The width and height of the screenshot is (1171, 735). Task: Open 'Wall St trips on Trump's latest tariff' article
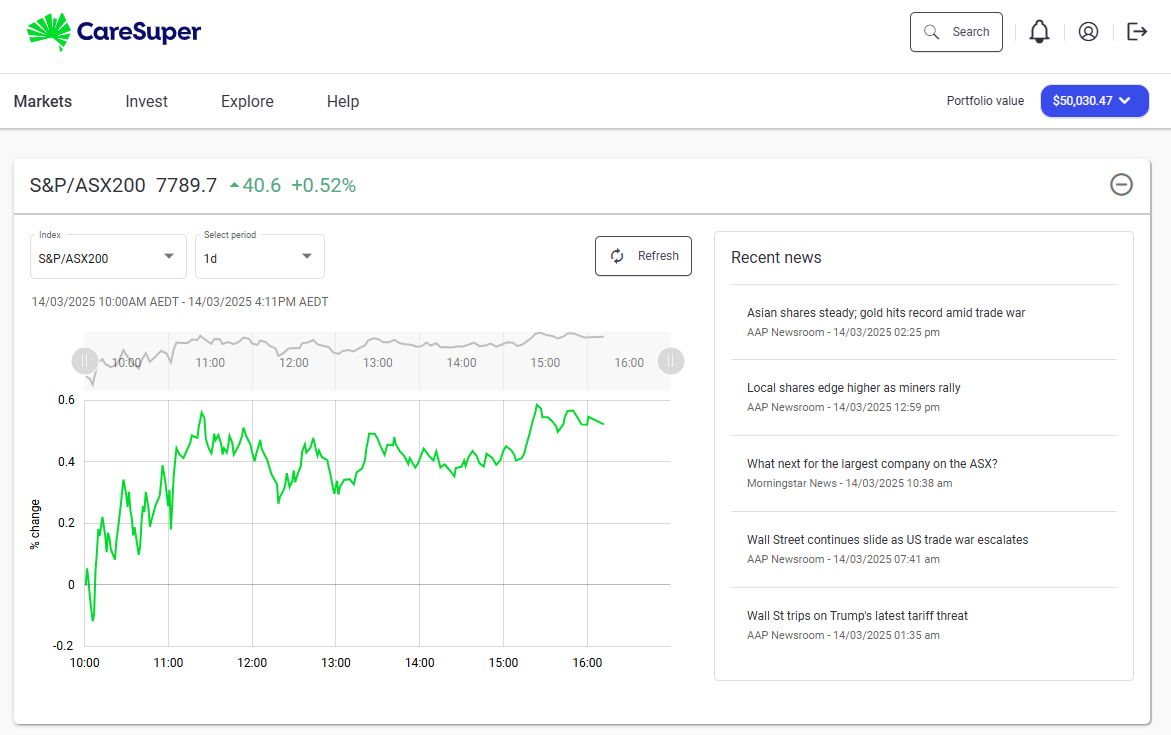tap(857, 616)
